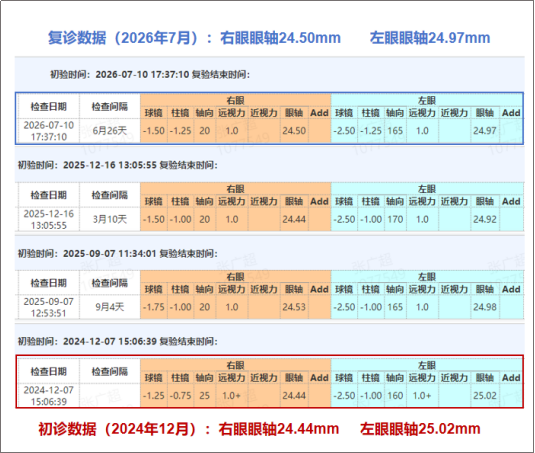Select right-eye distance vision 1.0+

[232, 396]
